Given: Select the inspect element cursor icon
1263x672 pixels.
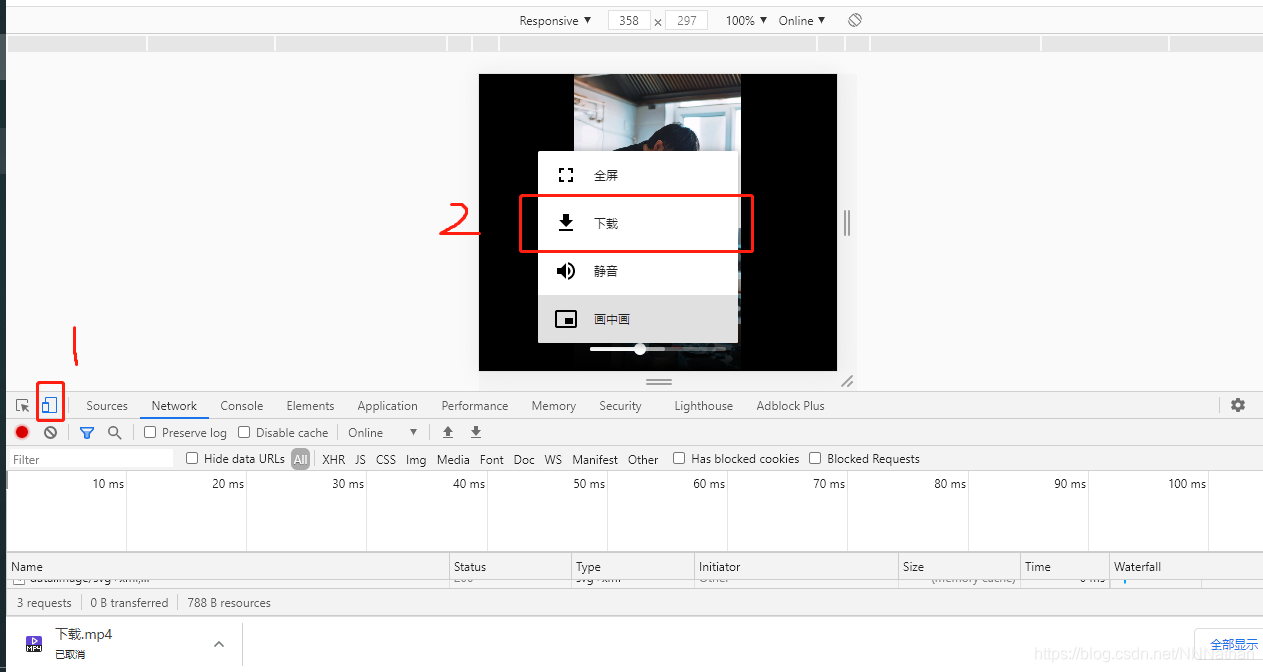Looking at the screenshot, I should tap(22, 405).
